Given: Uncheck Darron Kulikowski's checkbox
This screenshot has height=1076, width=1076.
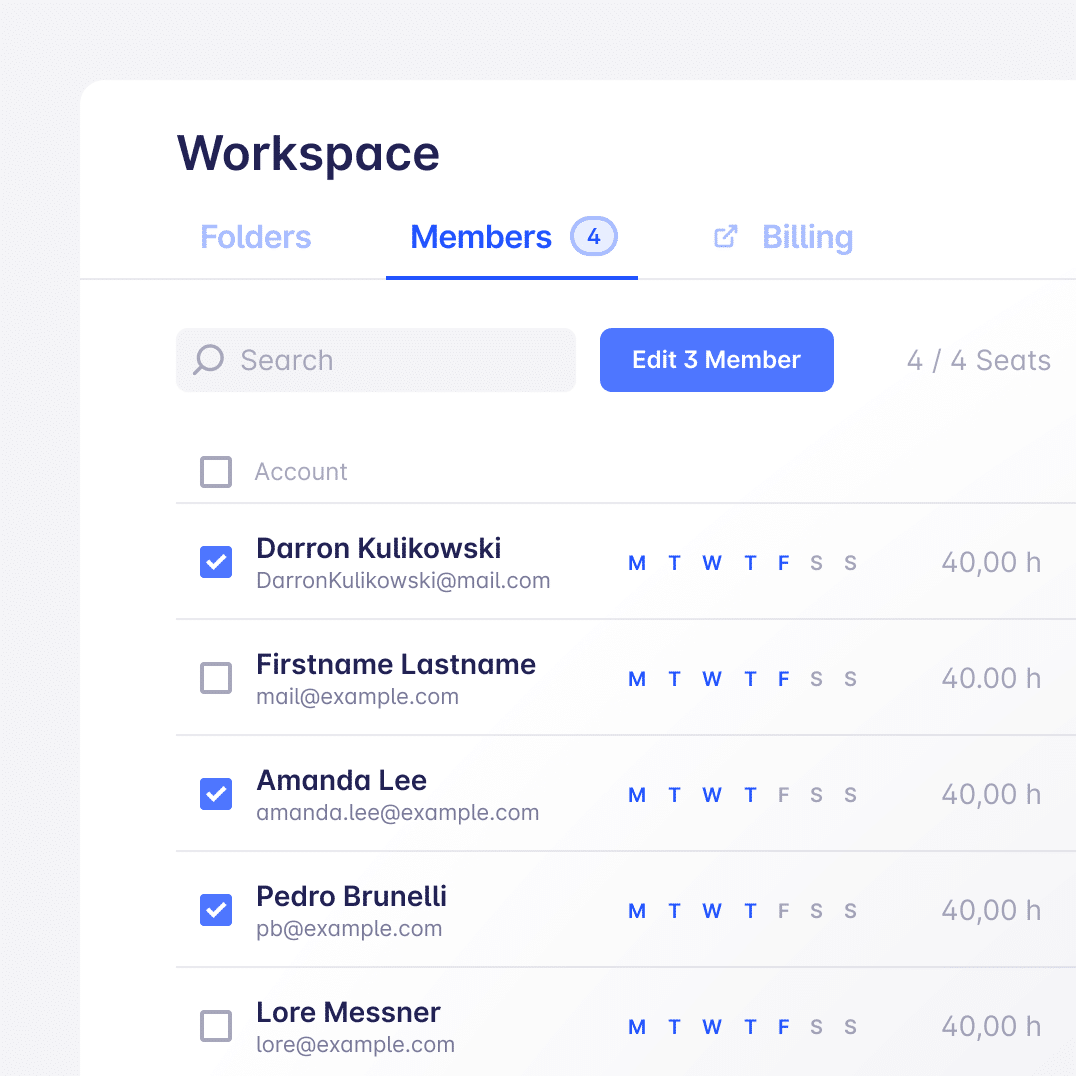Looking at the screenshot, I should (216, 562).
